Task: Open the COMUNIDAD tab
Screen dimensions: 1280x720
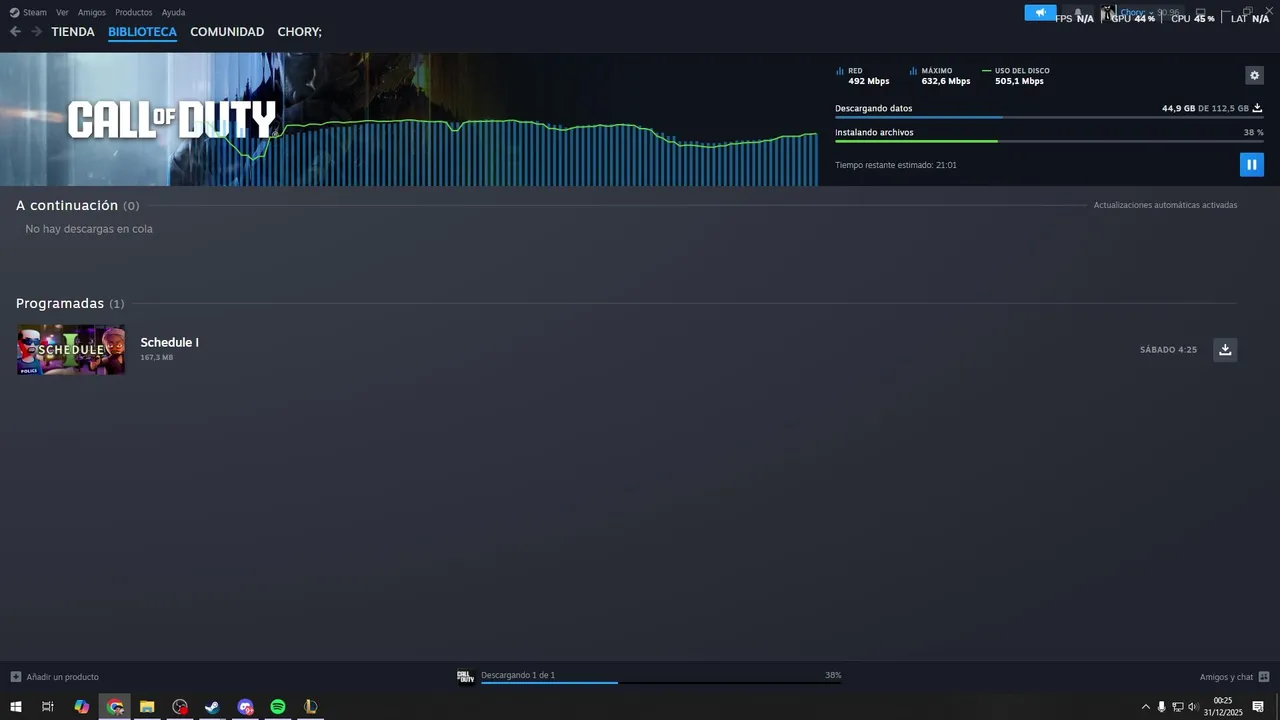Action: point(227,32)
